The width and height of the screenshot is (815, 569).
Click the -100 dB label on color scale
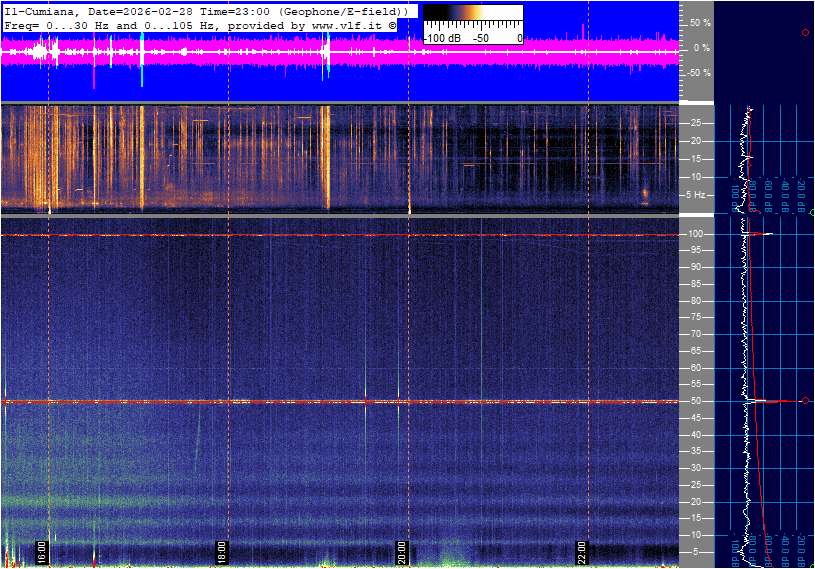click(441, 37)
